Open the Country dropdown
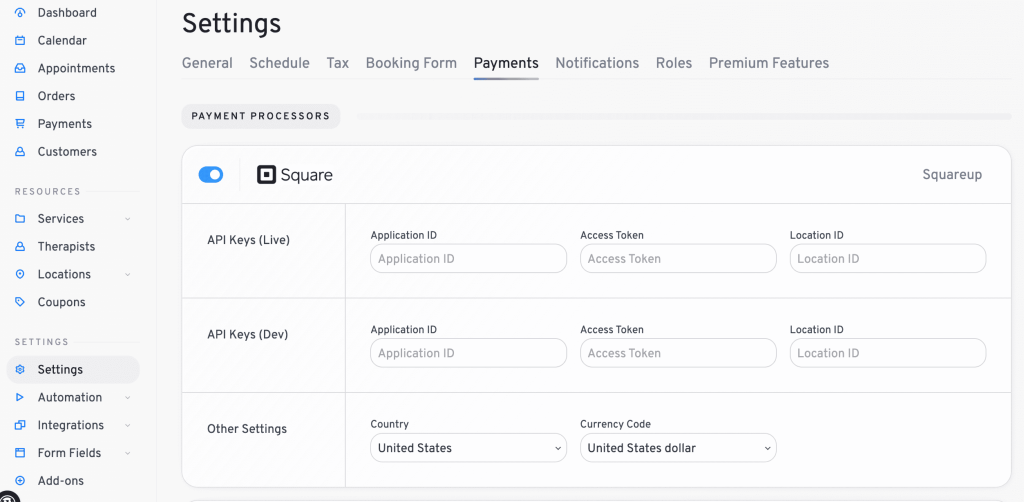This screenshot has width=1024, height=502. click(x=468, y=448)
